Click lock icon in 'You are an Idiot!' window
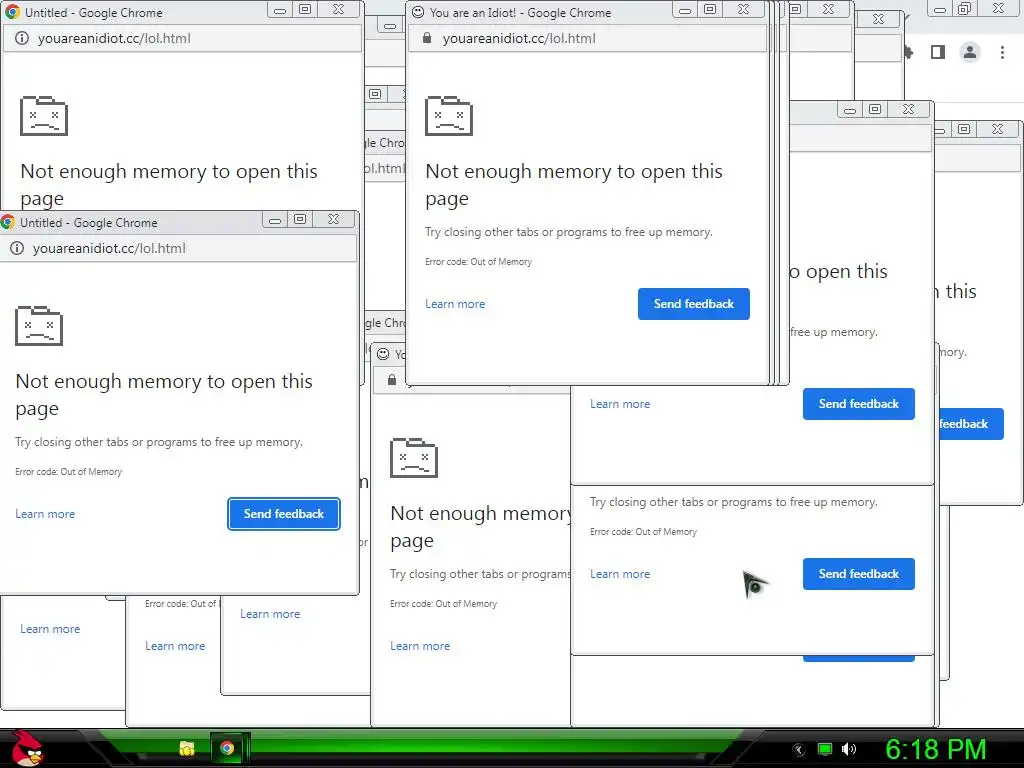Image resolution: width=1024 pixels, height=768 pixels. 426,38
